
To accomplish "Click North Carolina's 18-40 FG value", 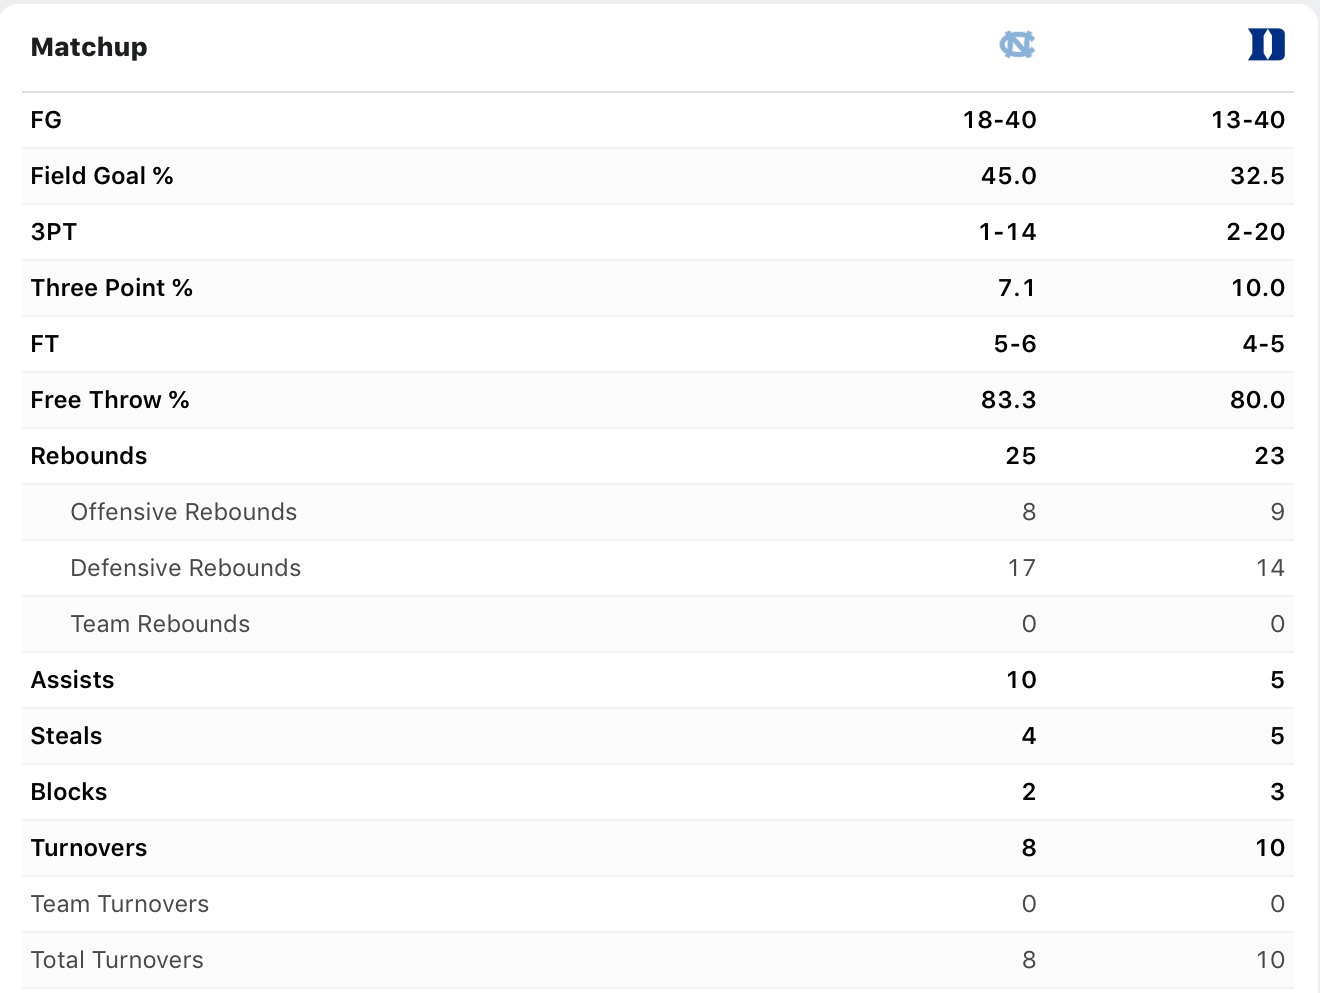I will (1000, 120).
